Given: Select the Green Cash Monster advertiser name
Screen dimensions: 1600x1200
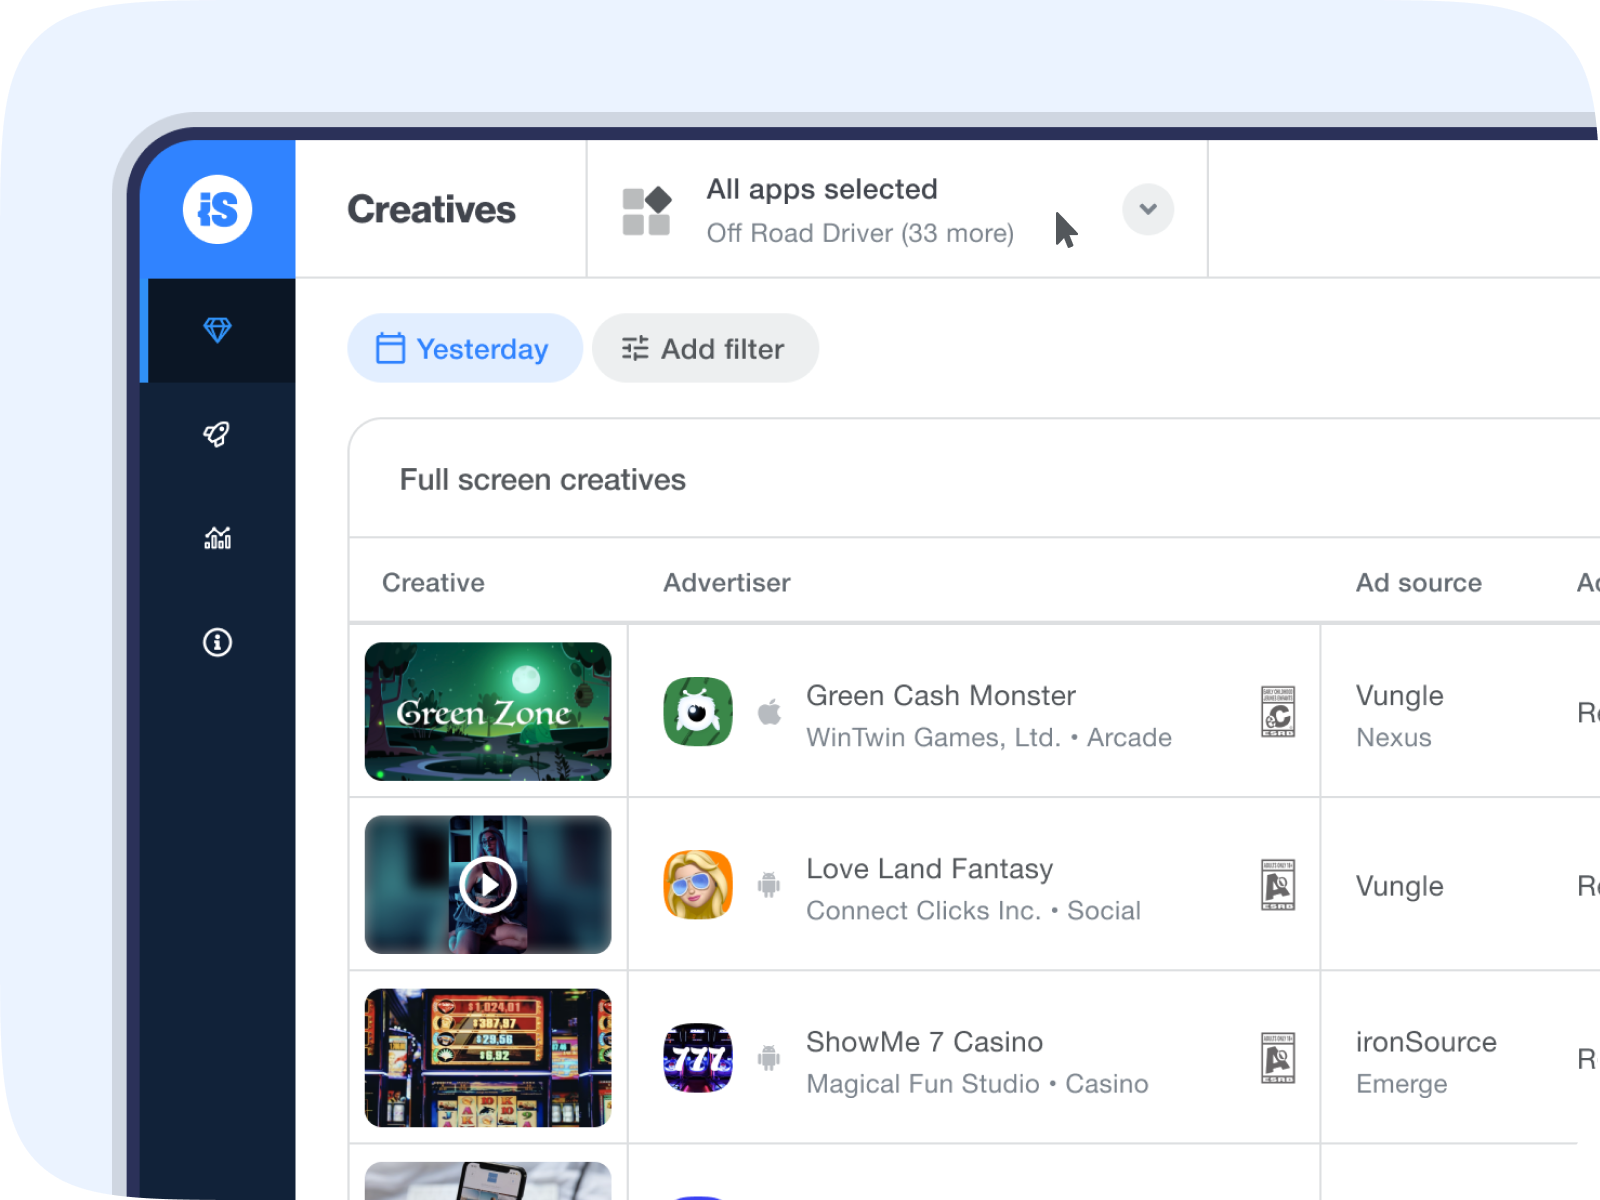Looking at the screenshot, I should (941, 695).
